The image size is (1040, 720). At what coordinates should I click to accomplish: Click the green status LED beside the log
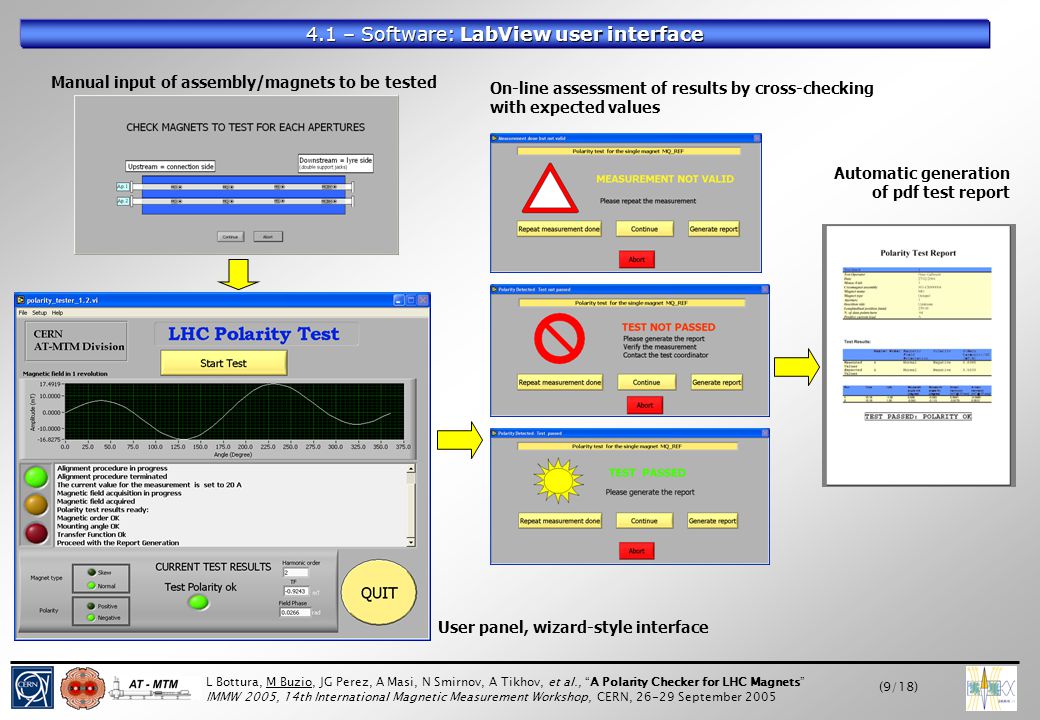tap(36, 477)
